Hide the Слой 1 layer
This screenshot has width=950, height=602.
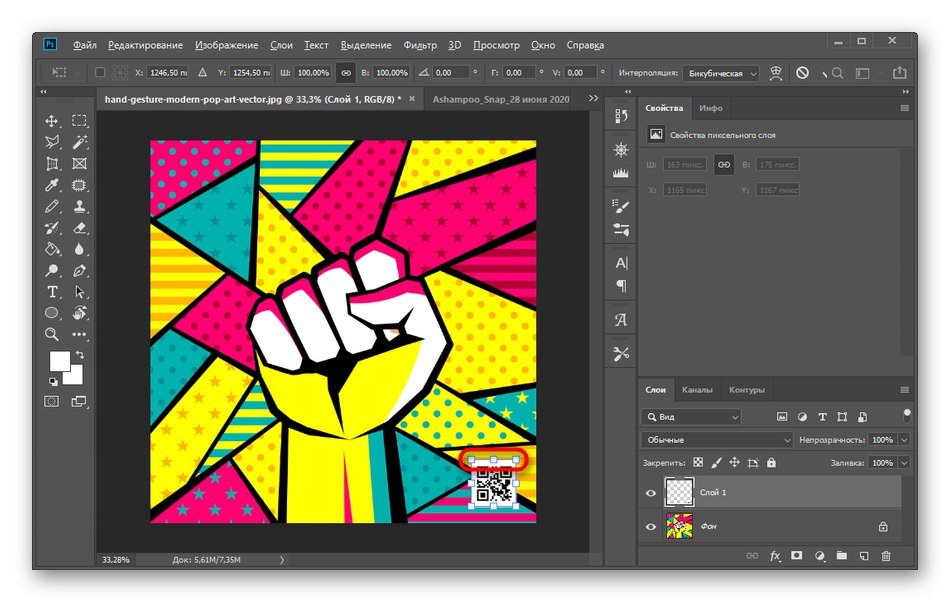point(650,491)
